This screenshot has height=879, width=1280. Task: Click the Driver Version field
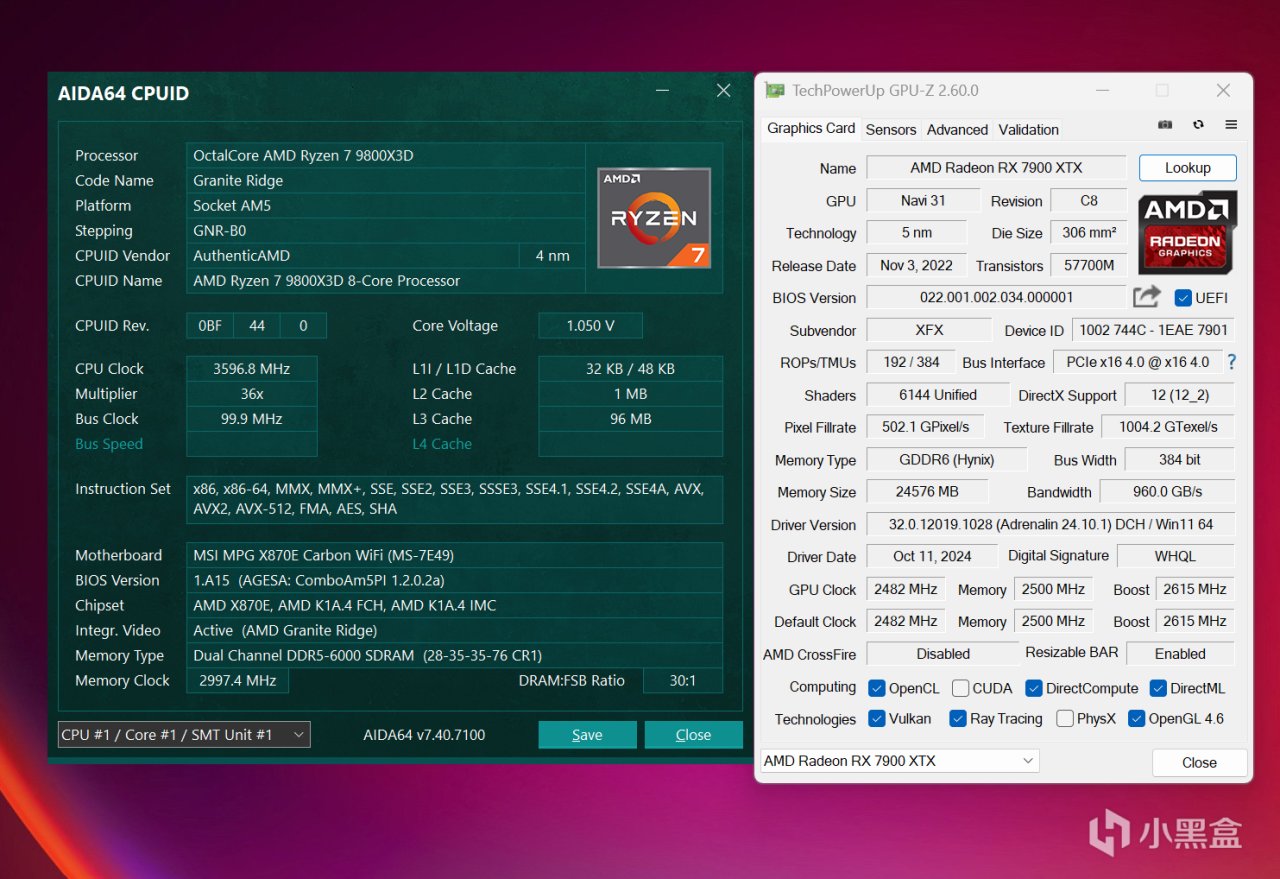[1050, 524]
